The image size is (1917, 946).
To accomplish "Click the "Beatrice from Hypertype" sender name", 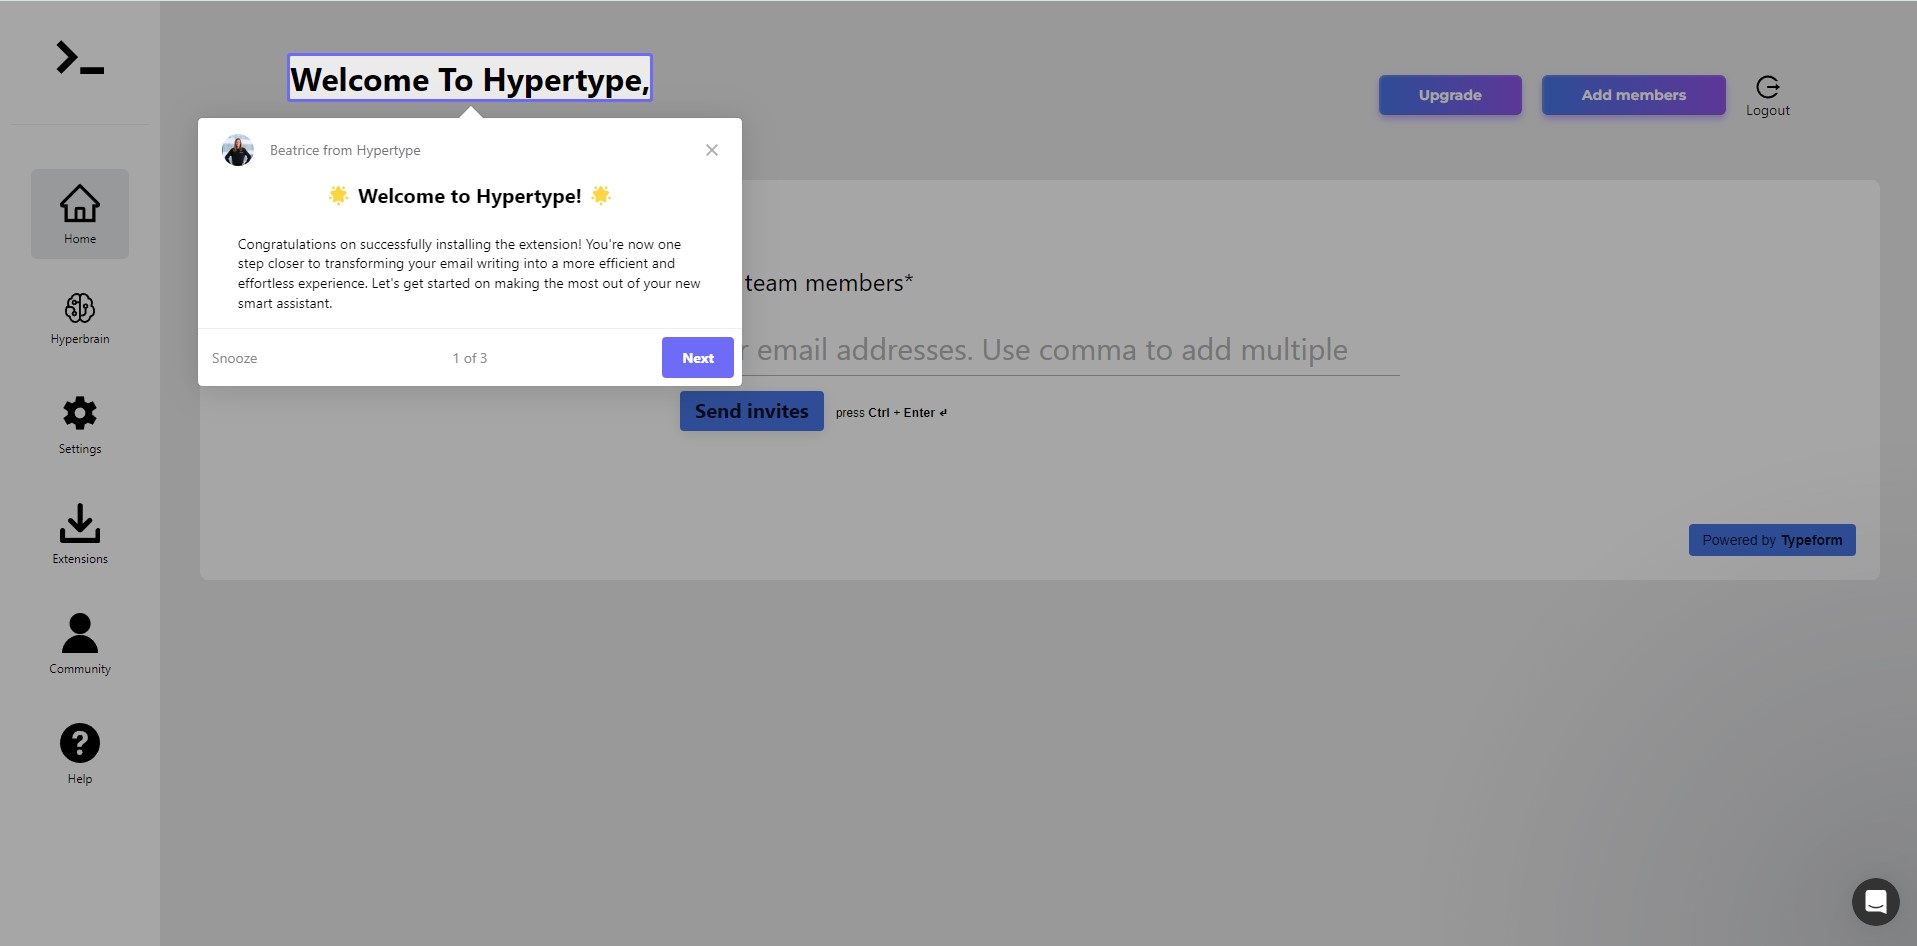I will pos(345,150).
